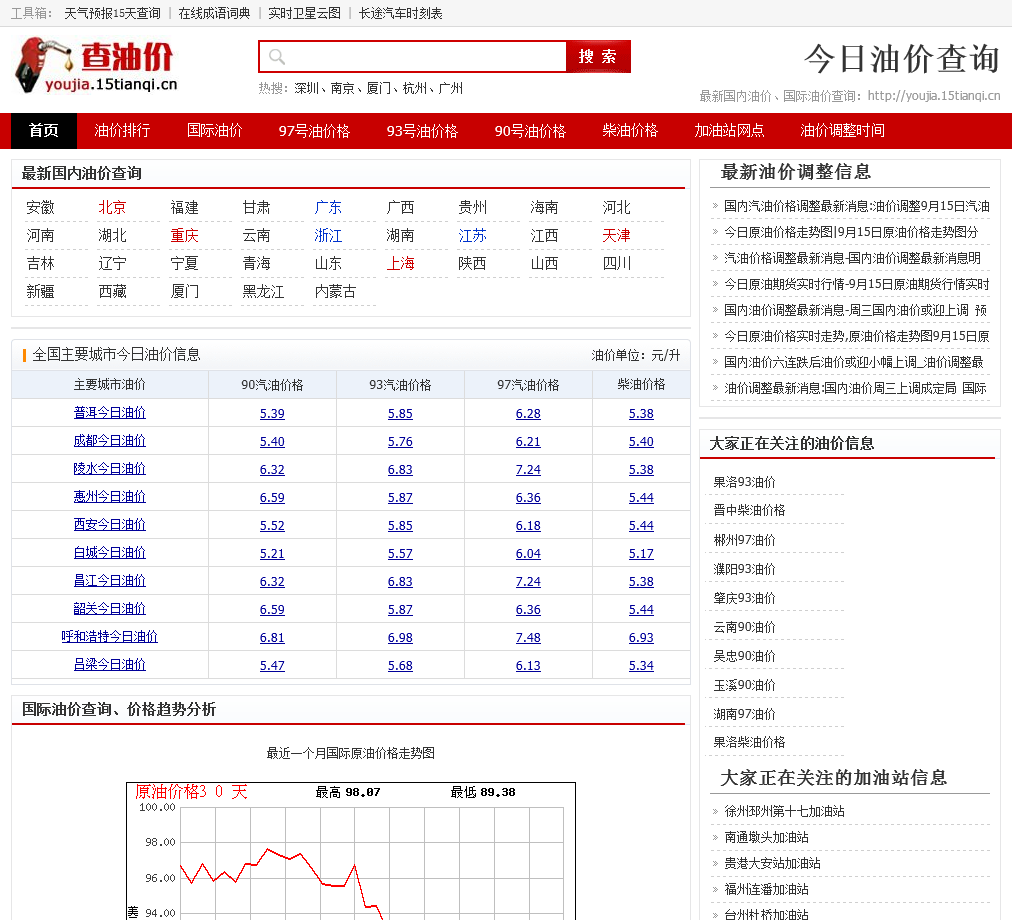1012x920 pixels.
Task: Open 陵水今日油价 link
Action: click(110, 469)
